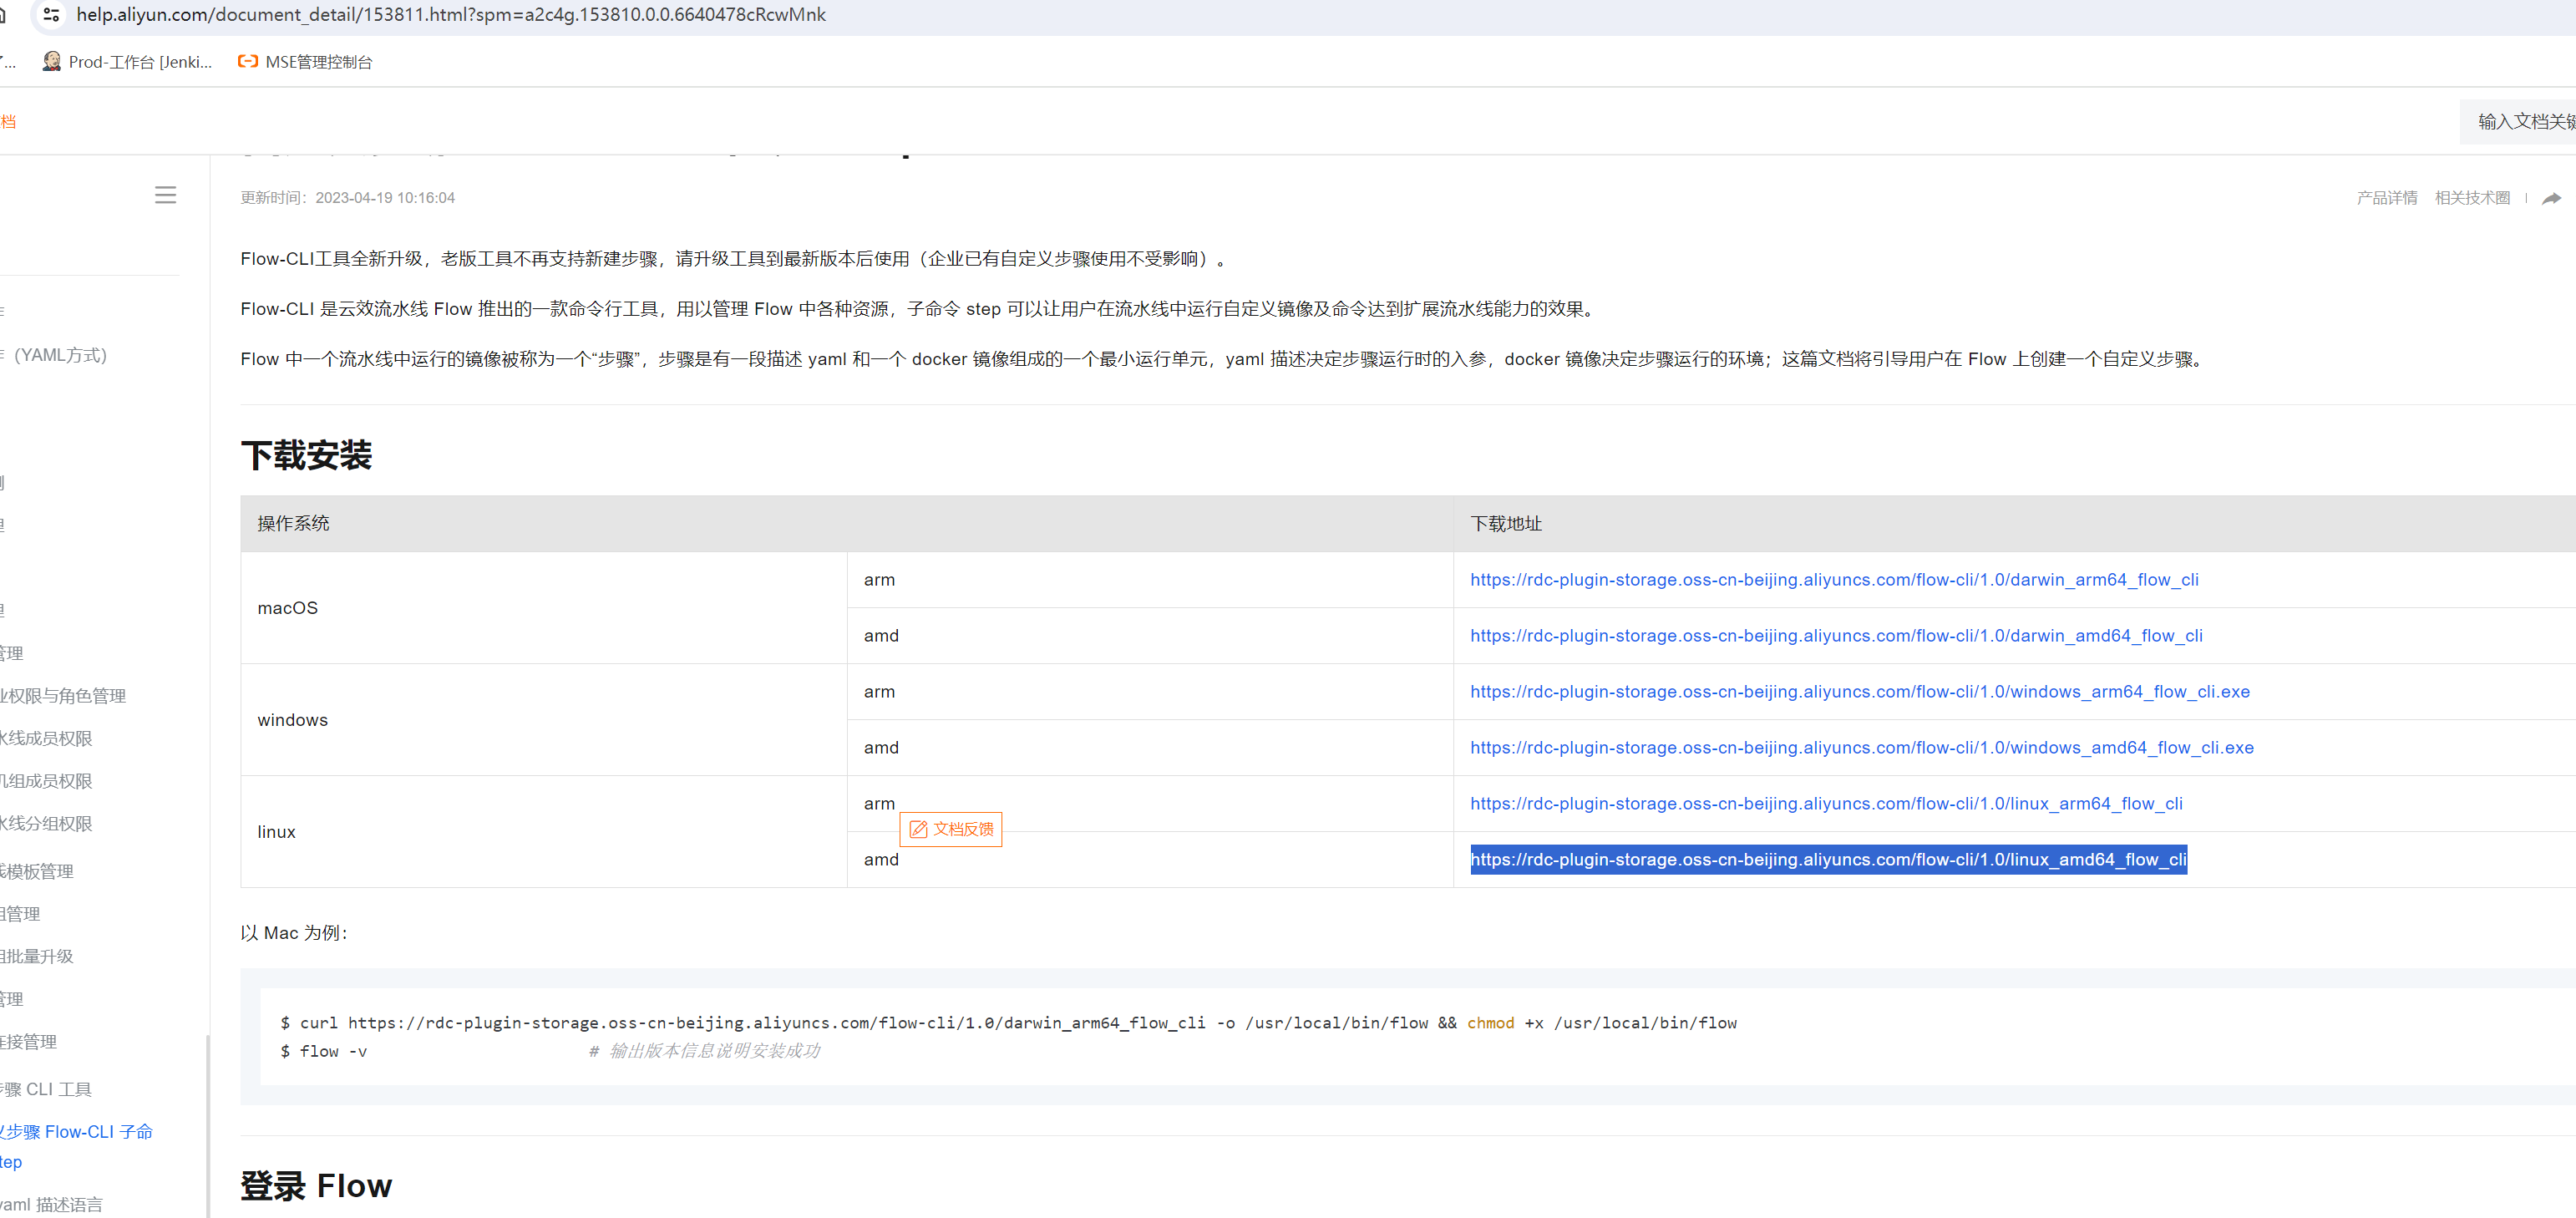Screen dimensions: 2576x1218
Task: Open 线分组权限 sidebar entry
Action: click(x=46, y=824)
